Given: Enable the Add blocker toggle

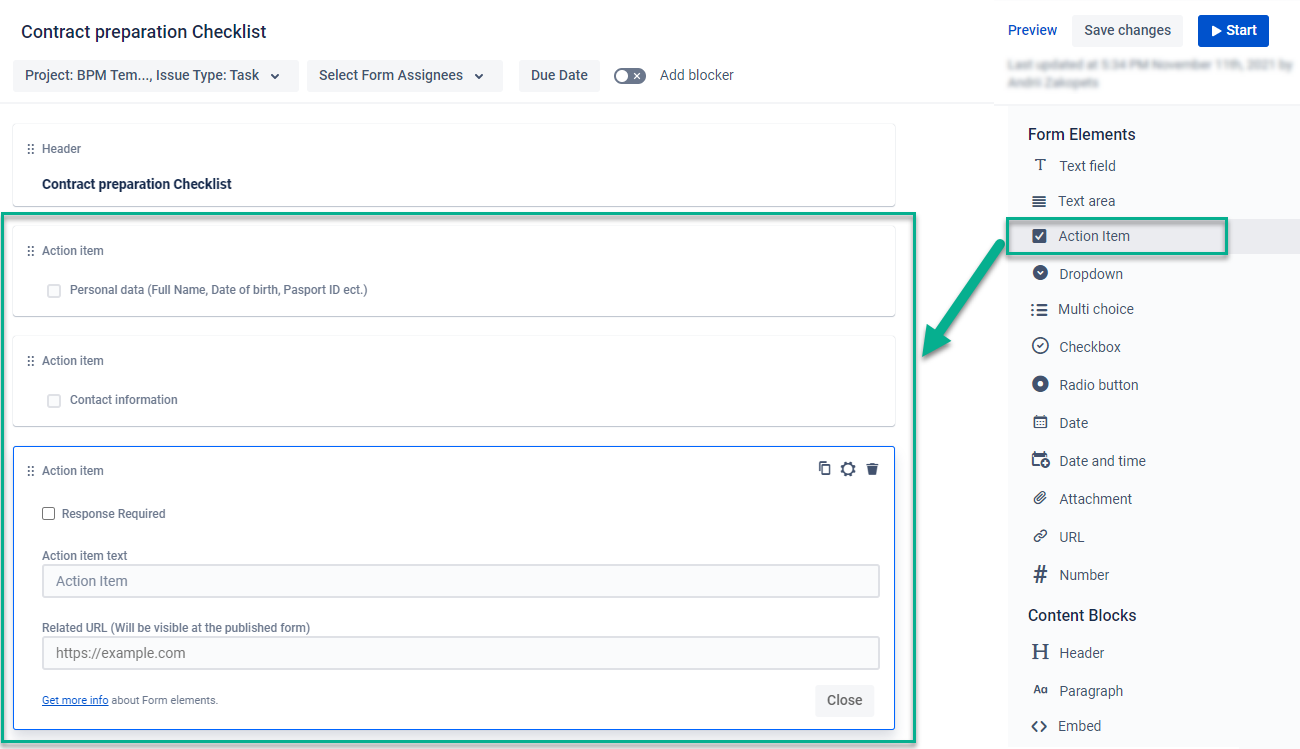Looking at the screenshot, I should 629,75.
